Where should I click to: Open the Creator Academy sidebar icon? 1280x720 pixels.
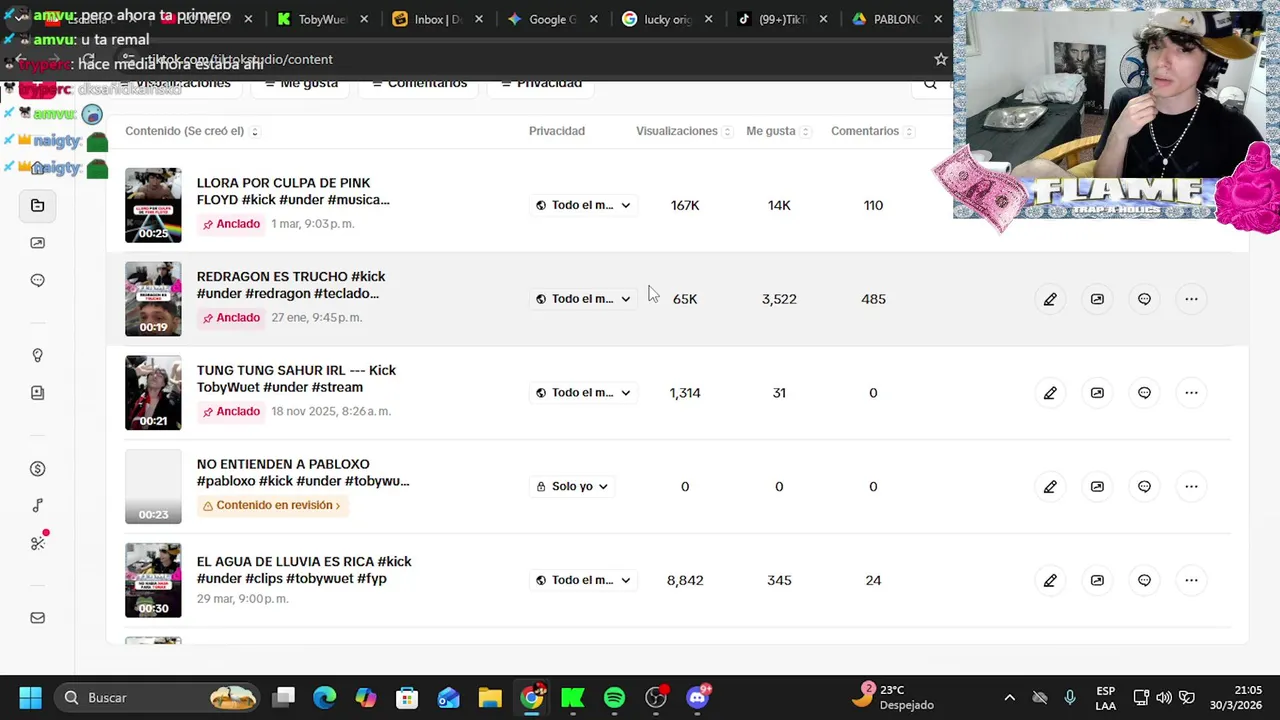pos(37,393)
